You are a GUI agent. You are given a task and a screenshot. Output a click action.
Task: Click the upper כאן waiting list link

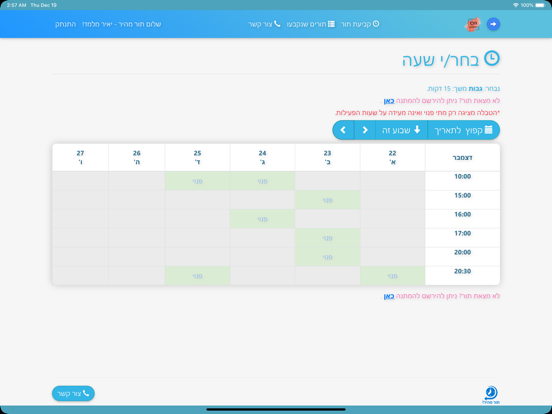tap(389, 101)
